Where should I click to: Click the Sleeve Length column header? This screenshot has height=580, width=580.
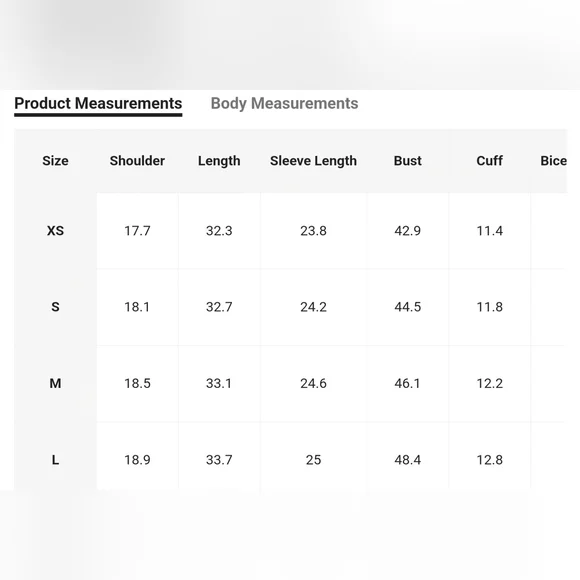pyautogui.click(x=313, y=161)
